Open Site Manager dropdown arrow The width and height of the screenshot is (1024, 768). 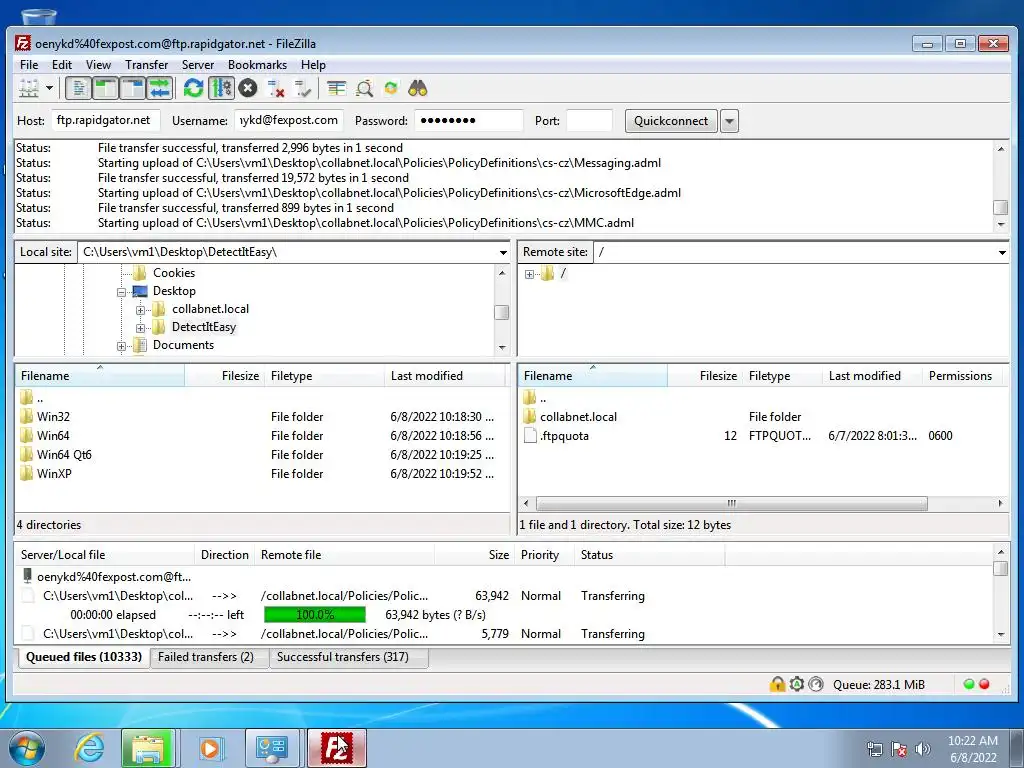[49, 88]
